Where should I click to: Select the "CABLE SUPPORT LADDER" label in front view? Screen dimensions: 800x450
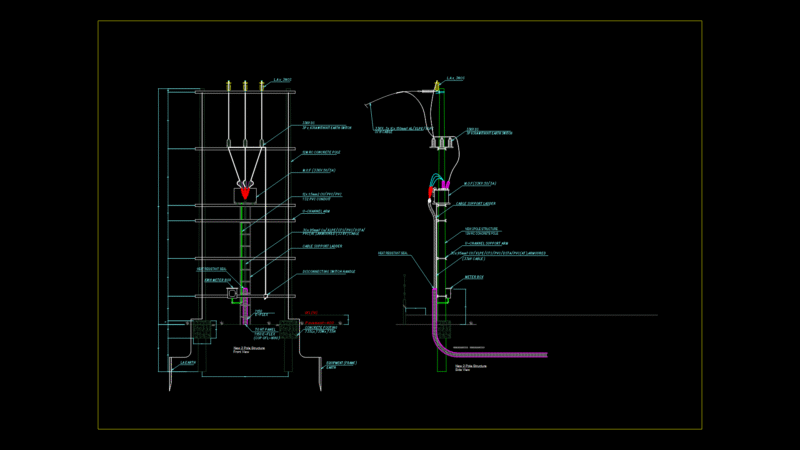pos(322,246)
